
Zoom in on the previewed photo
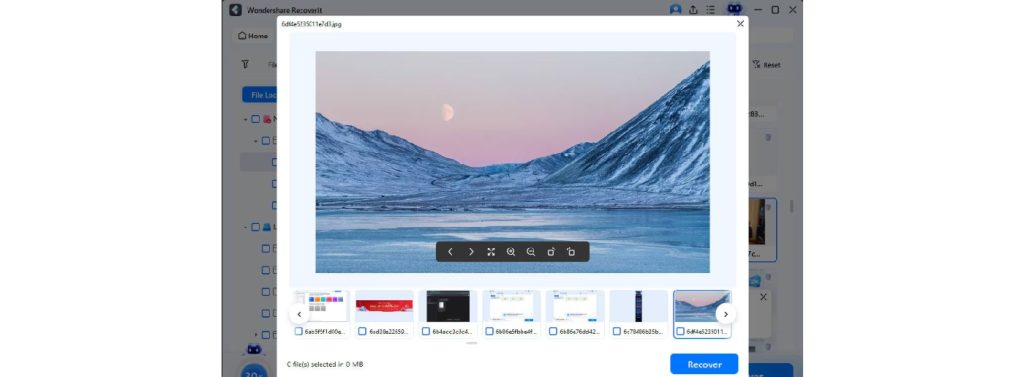click(511, 252)
